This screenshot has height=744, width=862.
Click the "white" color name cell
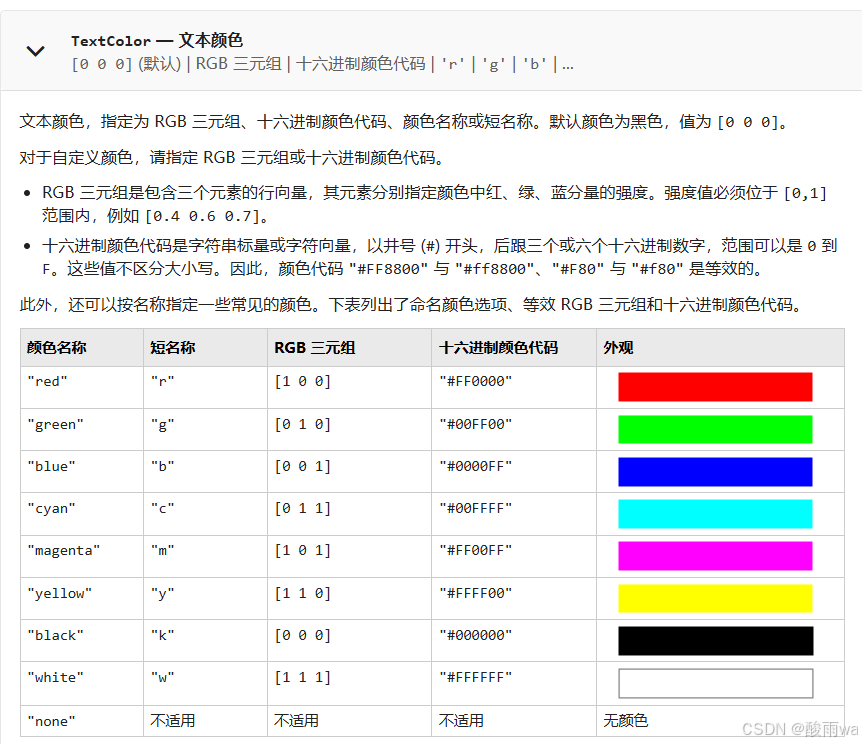(x=82, y=684)
